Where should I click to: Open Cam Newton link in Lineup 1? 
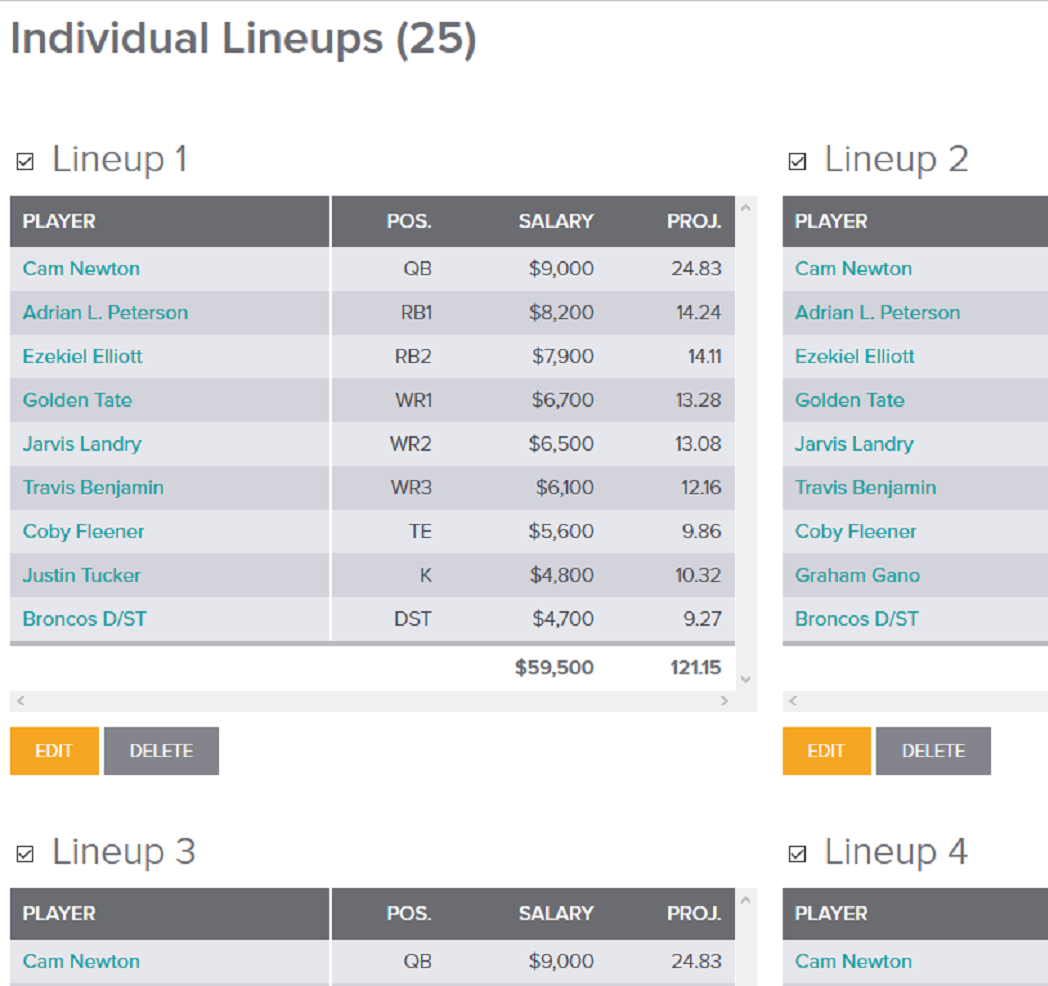tap(81, 268)
